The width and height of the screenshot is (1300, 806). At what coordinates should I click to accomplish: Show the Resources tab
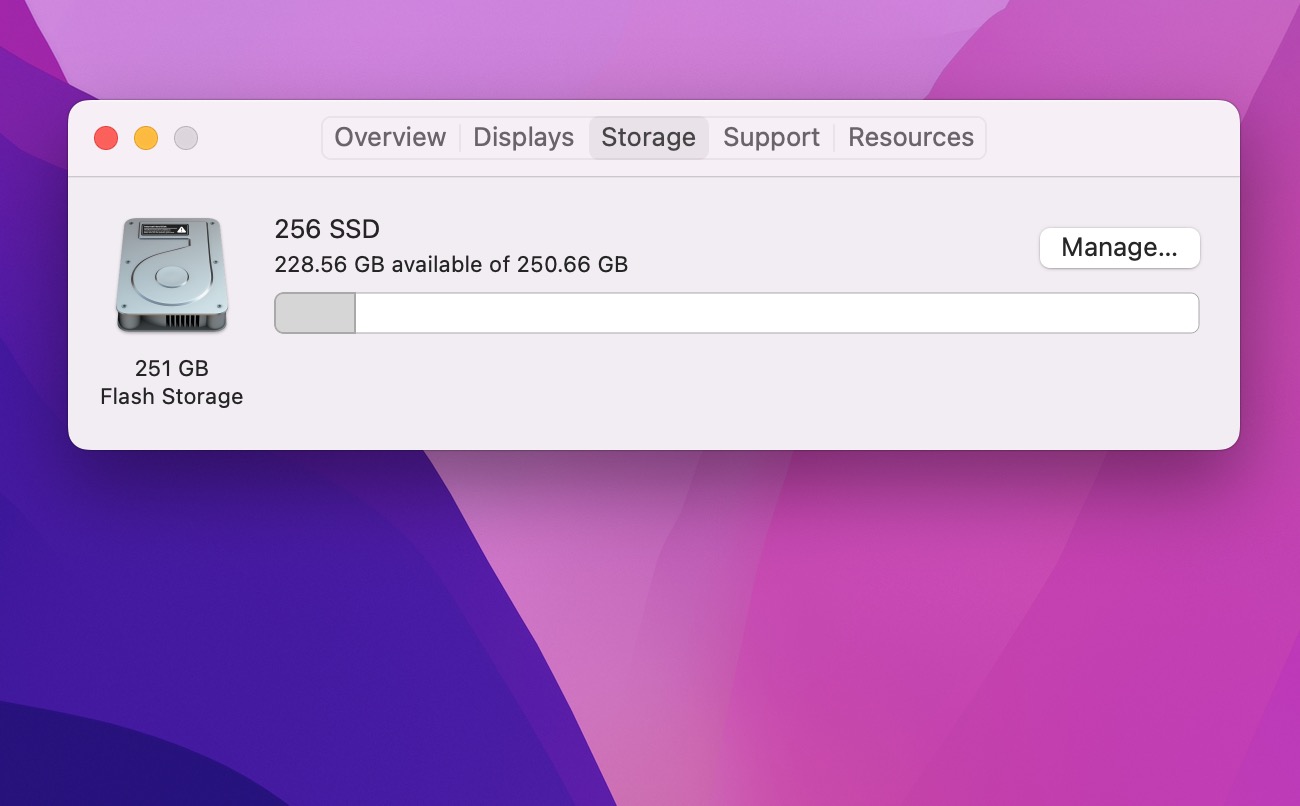(x=910, y=138)
